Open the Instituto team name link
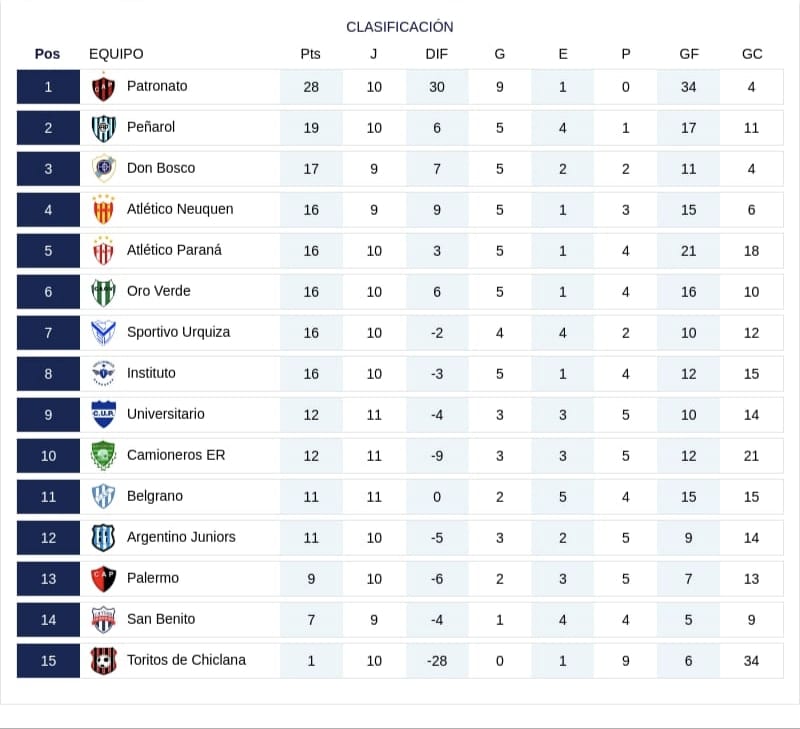800x729 pixels. pos(151,373)
